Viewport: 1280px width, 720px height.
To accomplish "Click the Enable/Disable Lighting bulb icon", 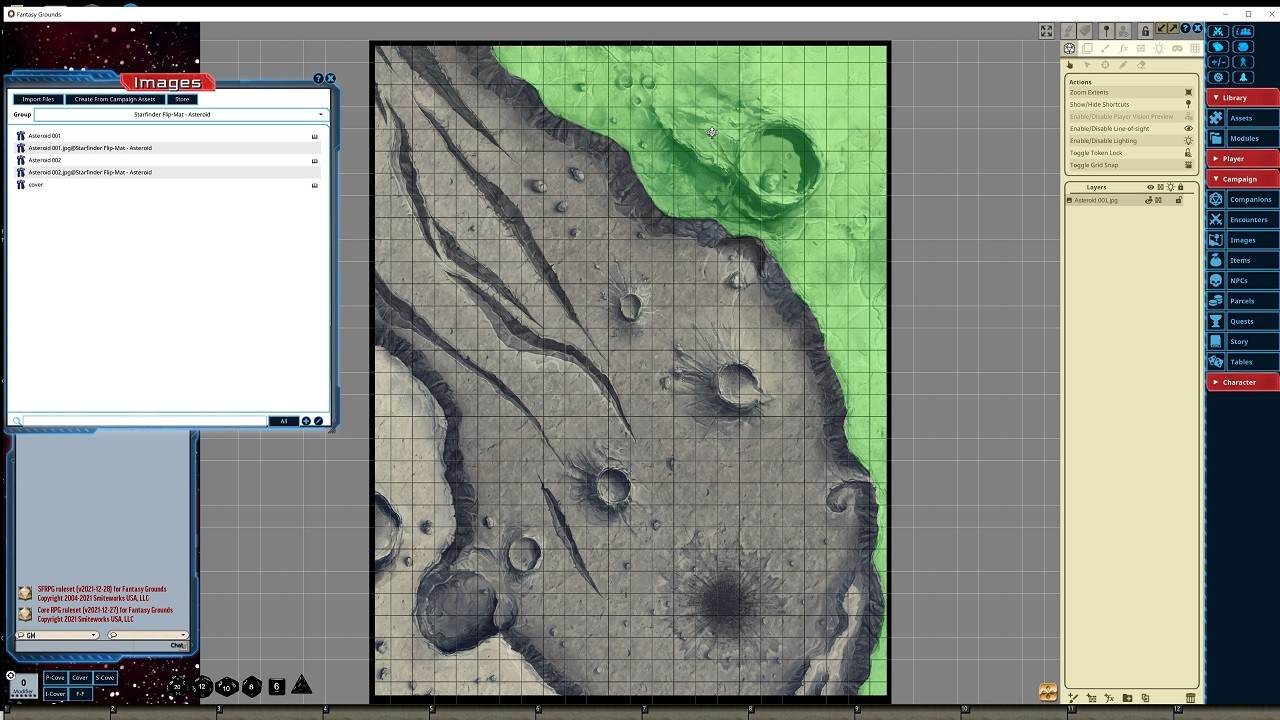I will (1189, 140).
